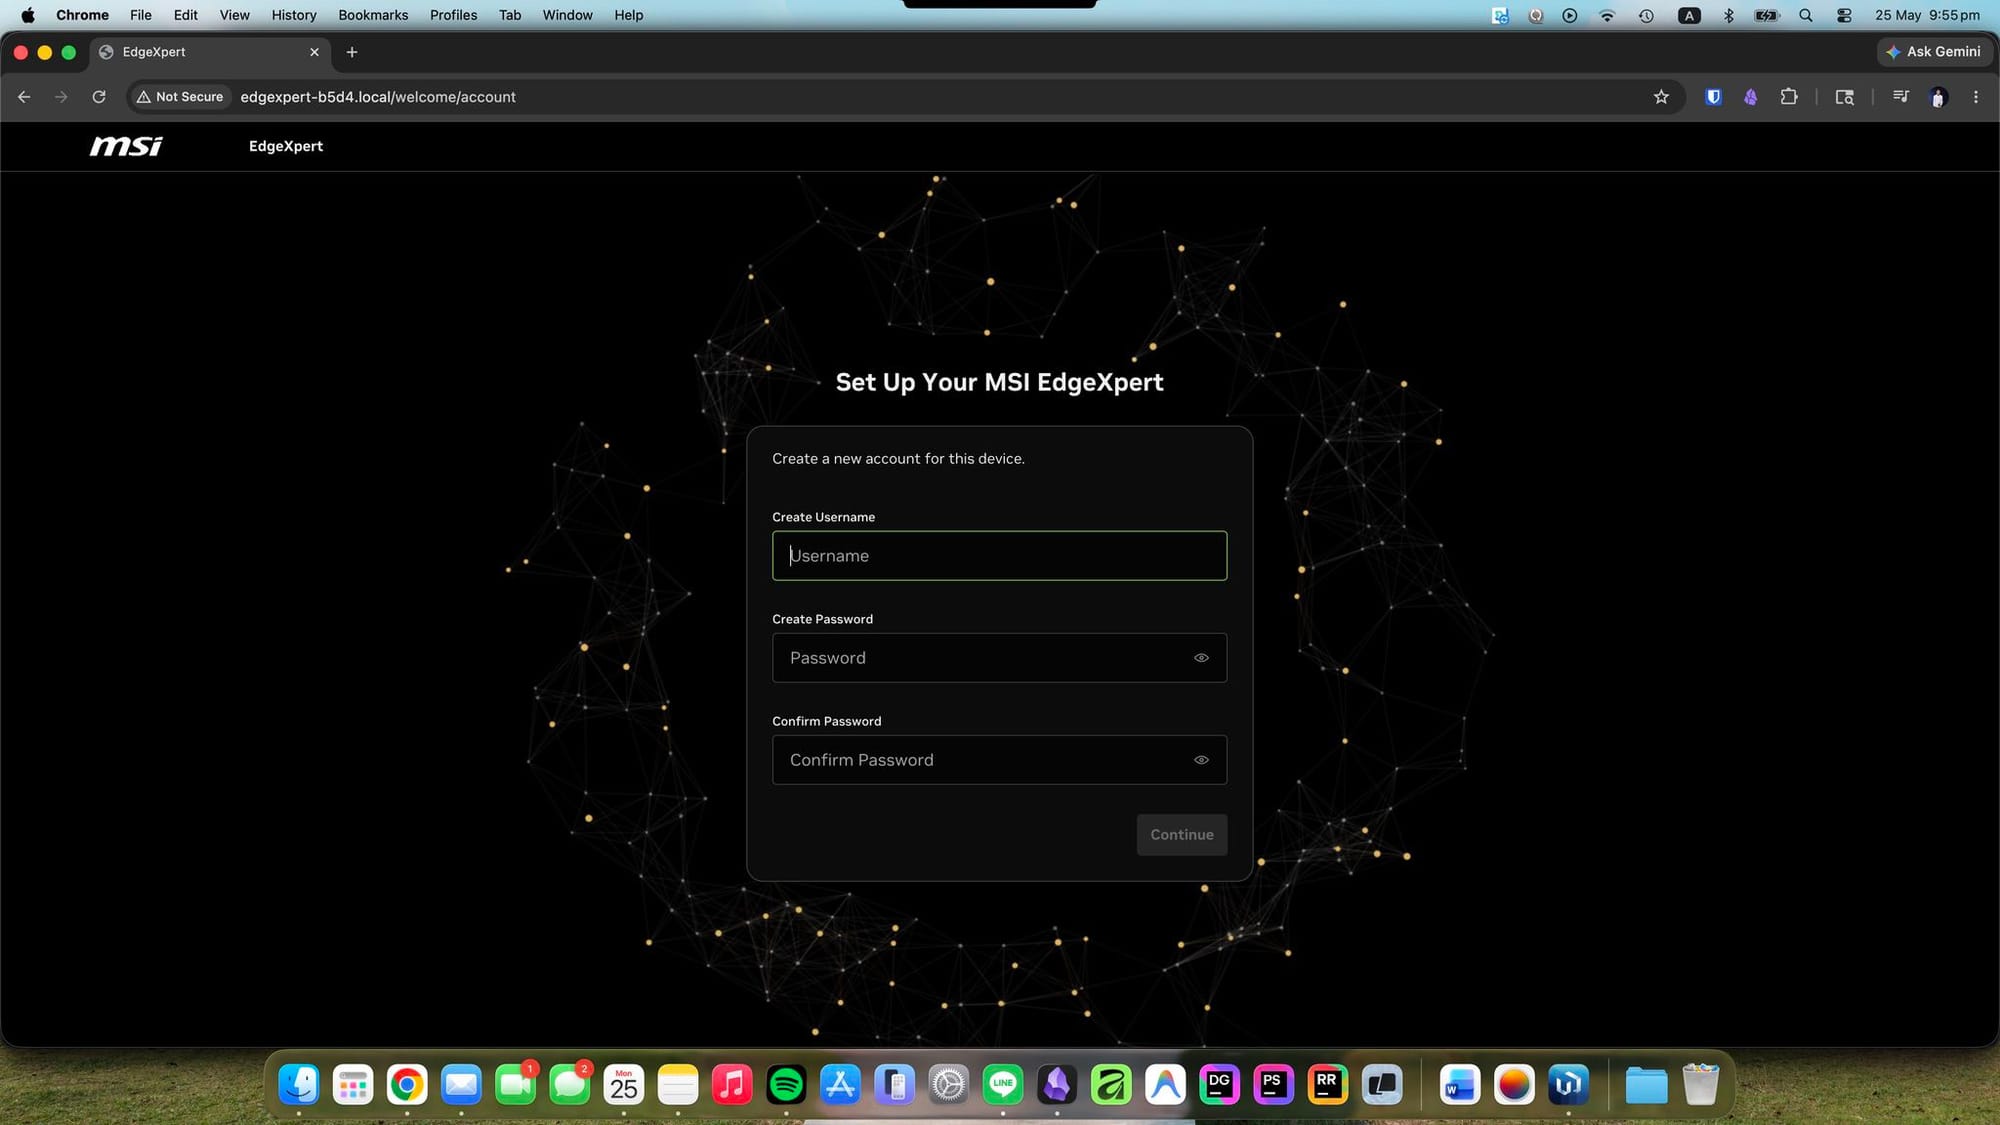This screenshot has height=1125, width=2000.
Task: Reveal the Confirm Password field's text
Action: pos(1201,760)
